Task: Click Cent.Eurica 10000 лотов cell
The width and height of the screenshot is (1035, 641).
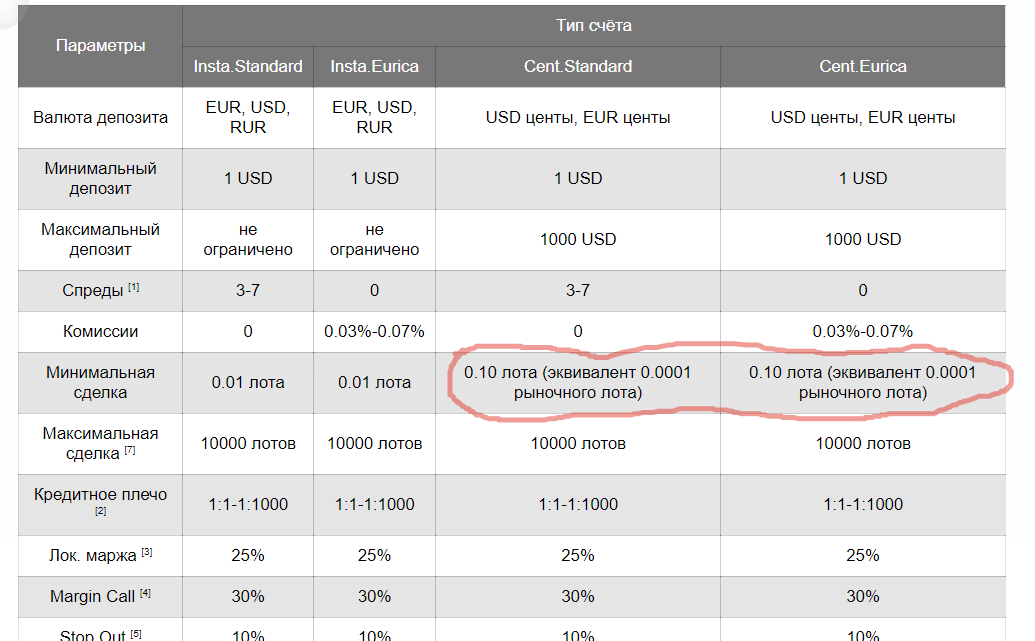Action: (863, 443)
